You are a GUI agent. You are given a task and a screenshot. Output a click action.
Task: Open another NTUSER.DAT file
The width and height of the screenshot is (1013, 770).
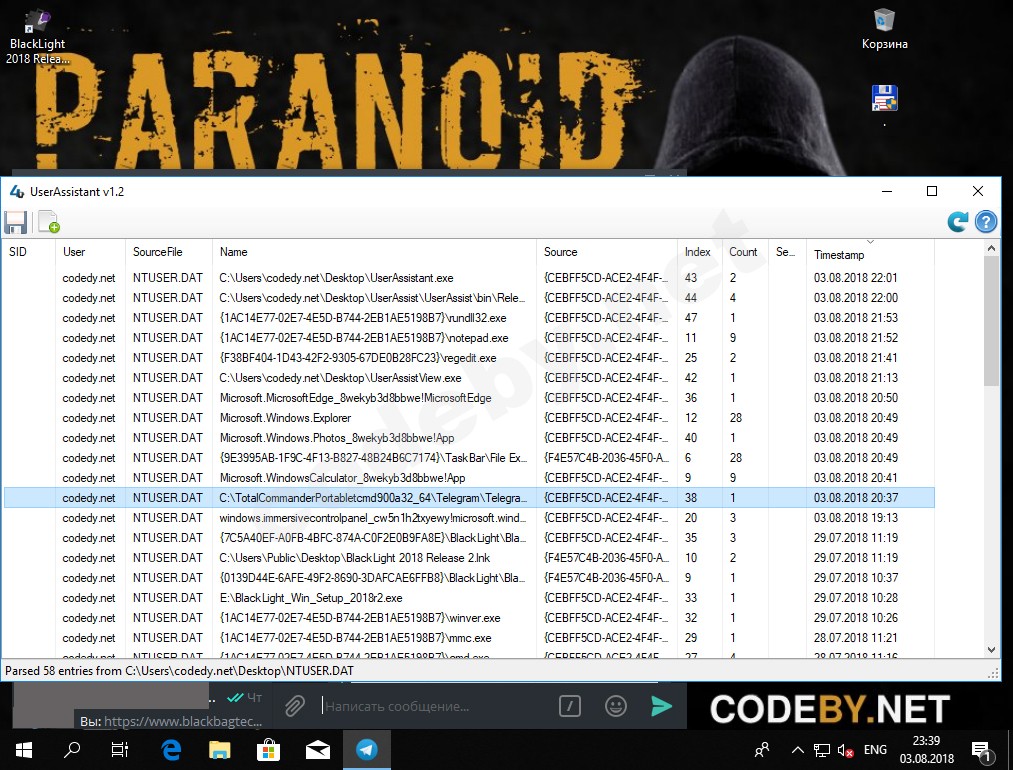coord(47,222)
